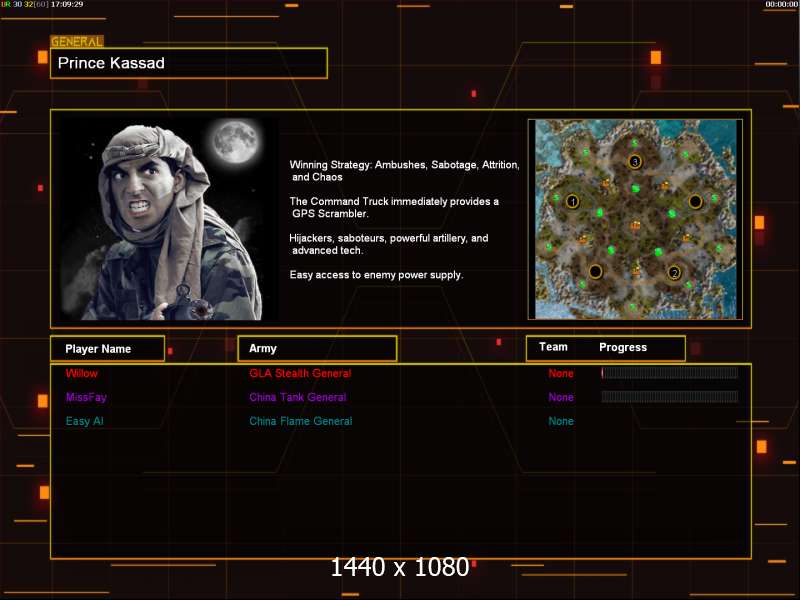Viewport: 800px width, 600px height.
Task: Click the orange tech building icon at the map center
Action: 635,225
